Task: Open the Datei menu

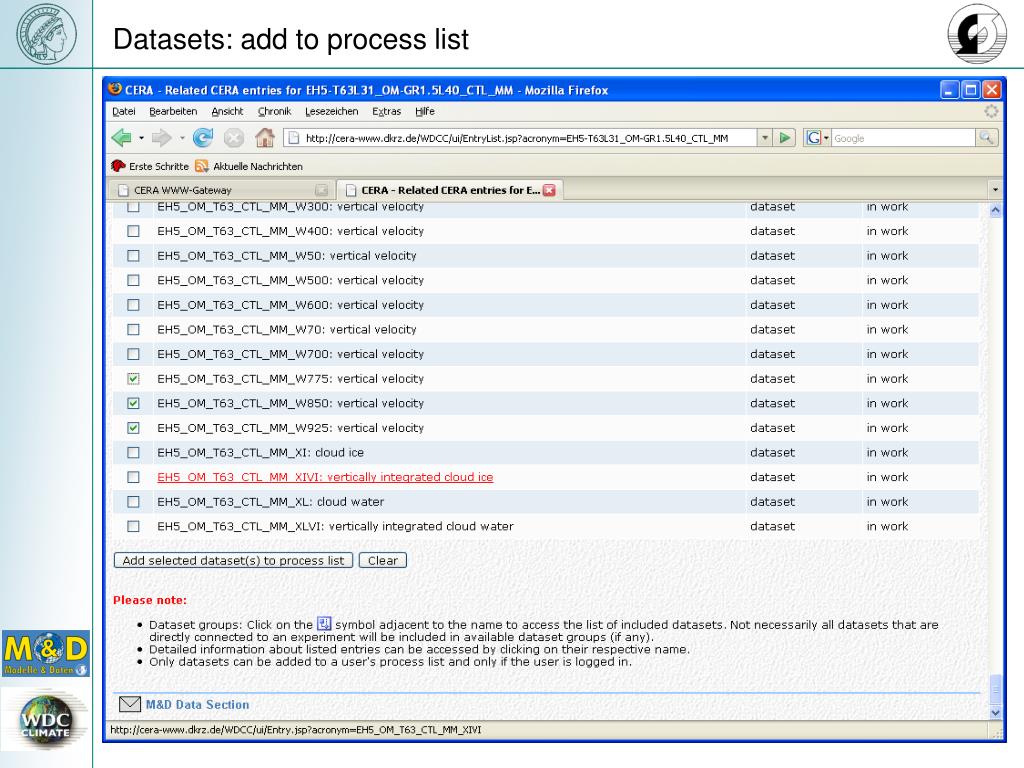Action: 123,111
